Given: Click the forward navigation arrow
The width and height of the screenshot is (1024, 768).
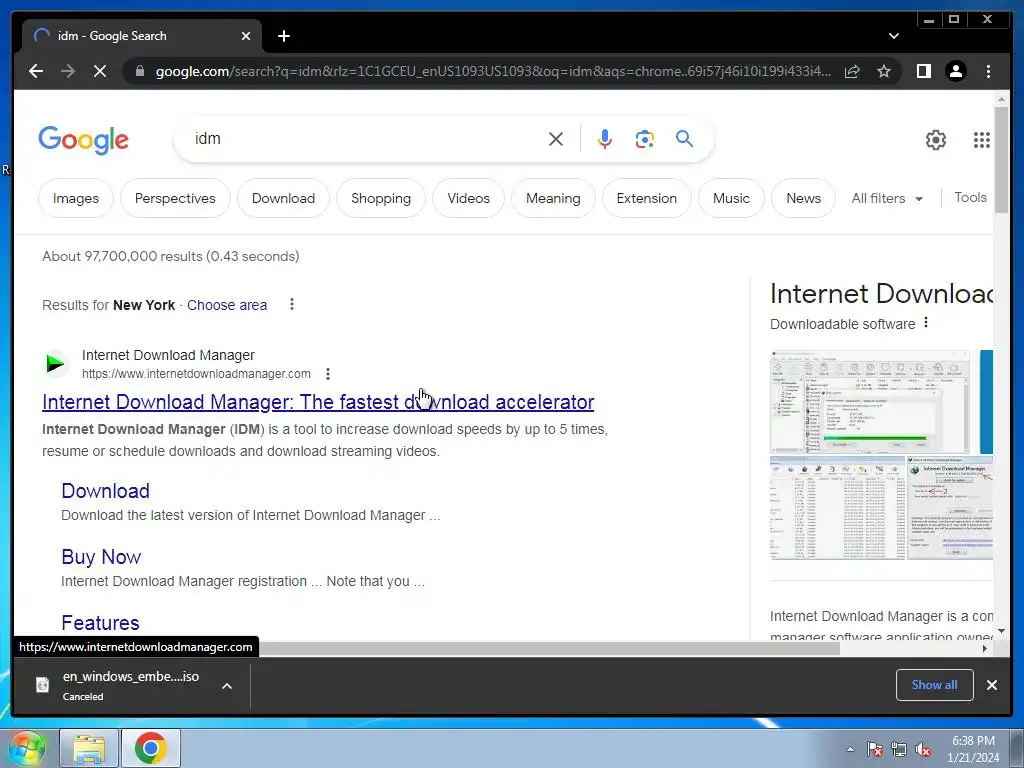Looking at the screenshot, I should point(68,71).
